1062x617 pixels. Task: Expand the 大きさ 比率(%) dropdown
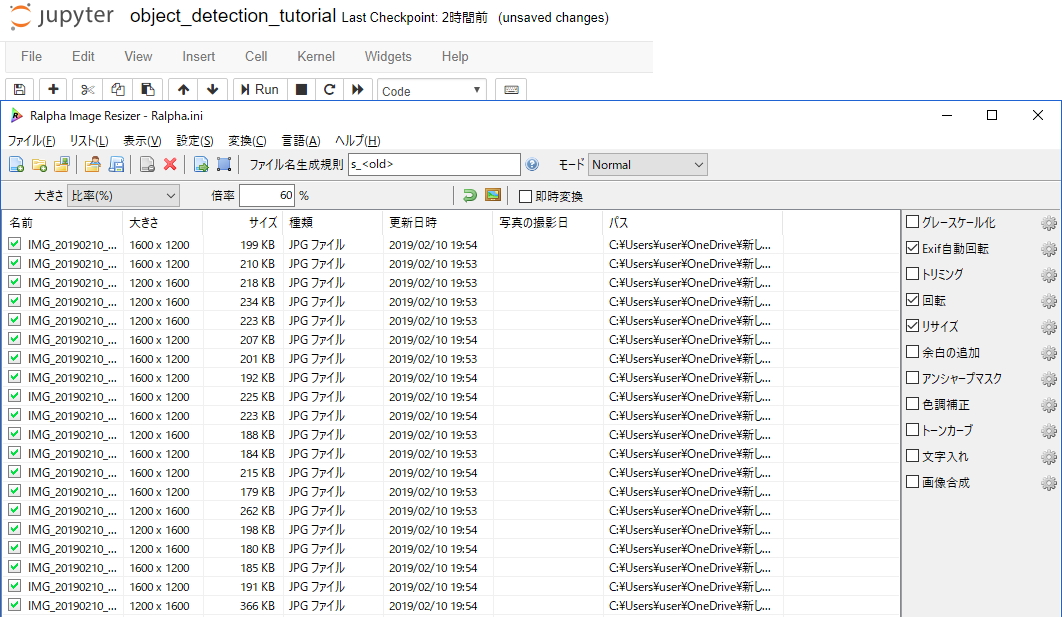click(123, 196)
